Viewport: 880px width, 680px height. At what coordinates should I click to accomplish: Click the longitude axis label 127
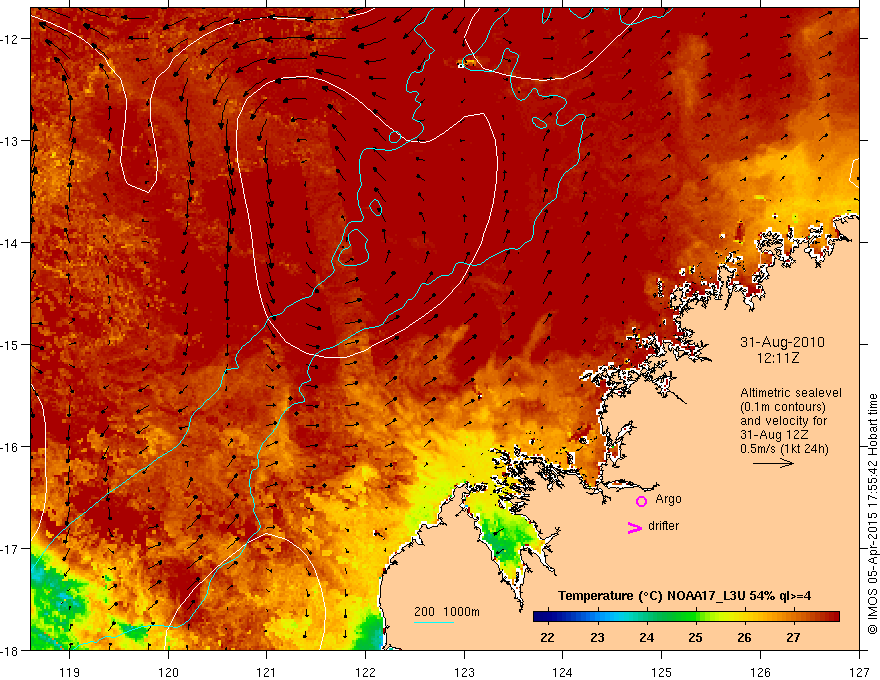click(x=859, y=672)
